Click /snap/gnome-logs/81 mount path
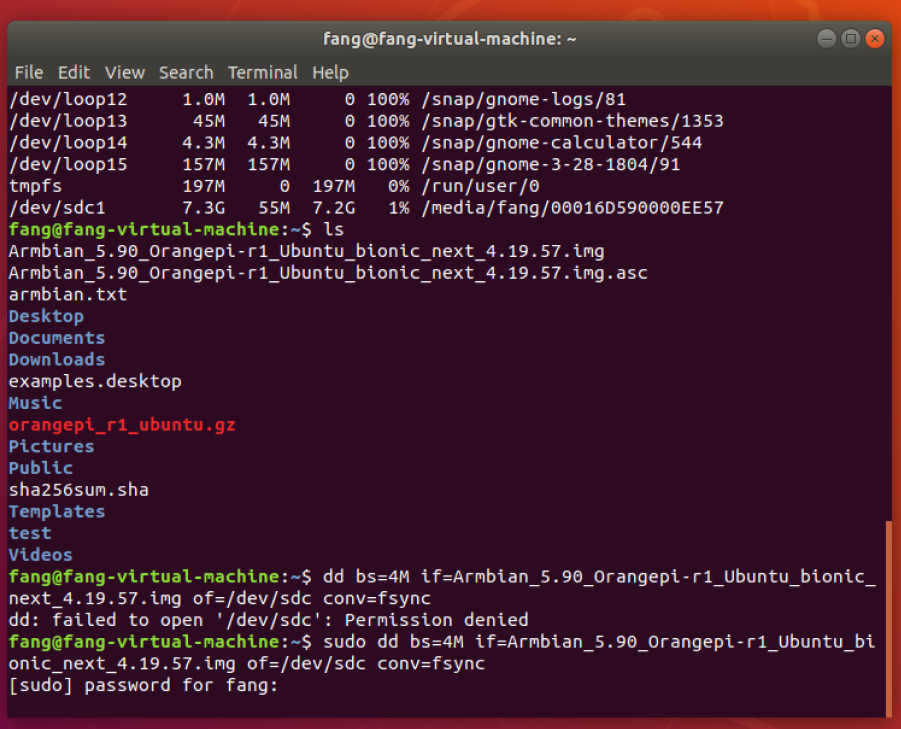The width and height of the screenshot is (901, 729). (523, 99)
